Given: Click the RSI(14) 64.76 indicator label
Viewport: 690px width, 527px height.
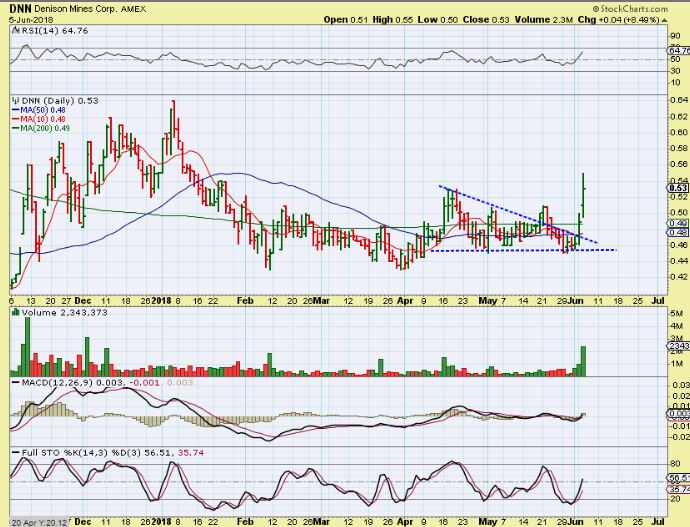Looking at the screenshot, I should tap(55, 30).
